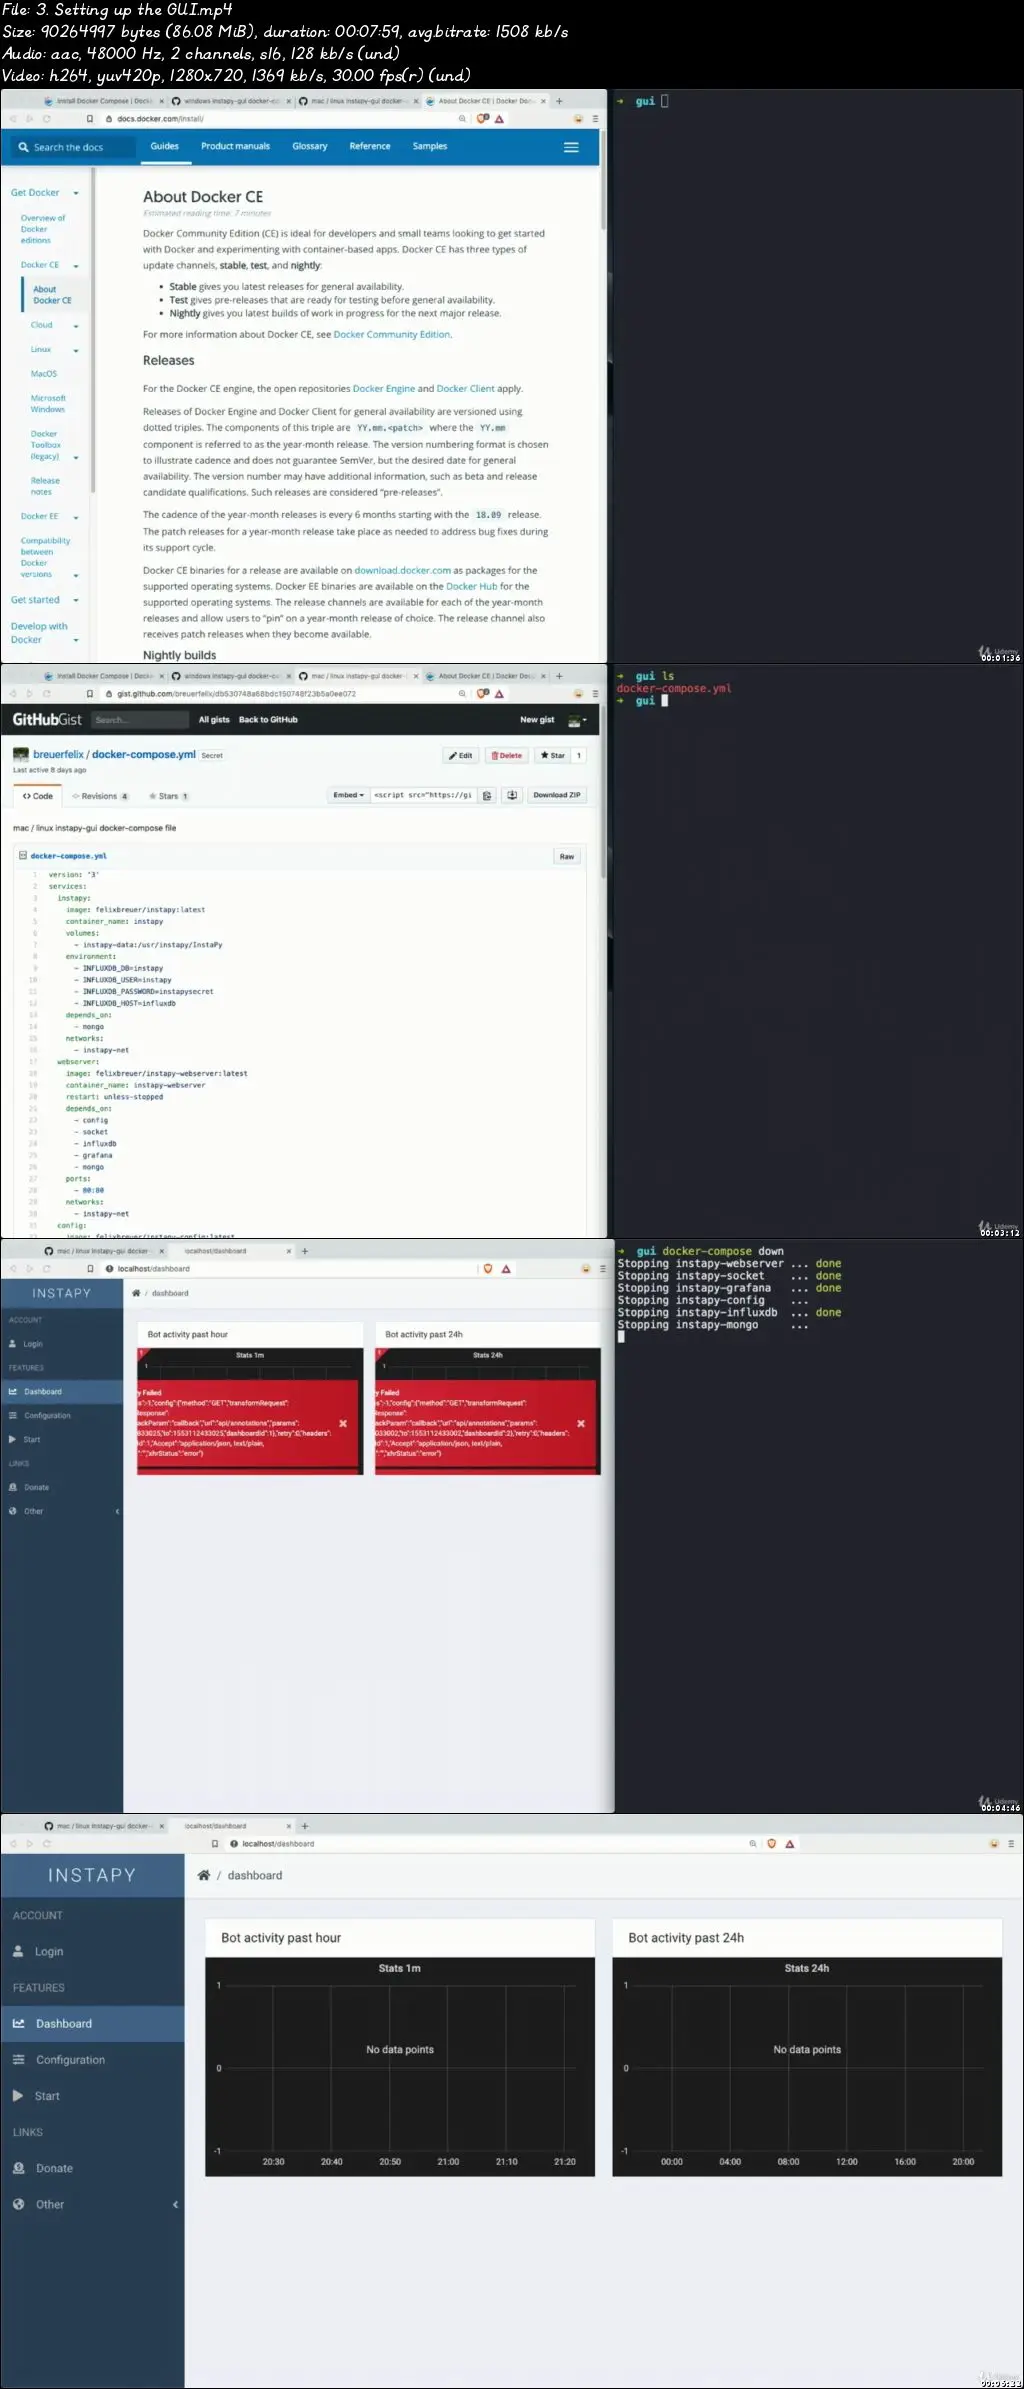The width and height of the screenshot is (1024, 2389).
Task: Expand the Get started caret in docs sidebar
Action: [x=76, y=600]
